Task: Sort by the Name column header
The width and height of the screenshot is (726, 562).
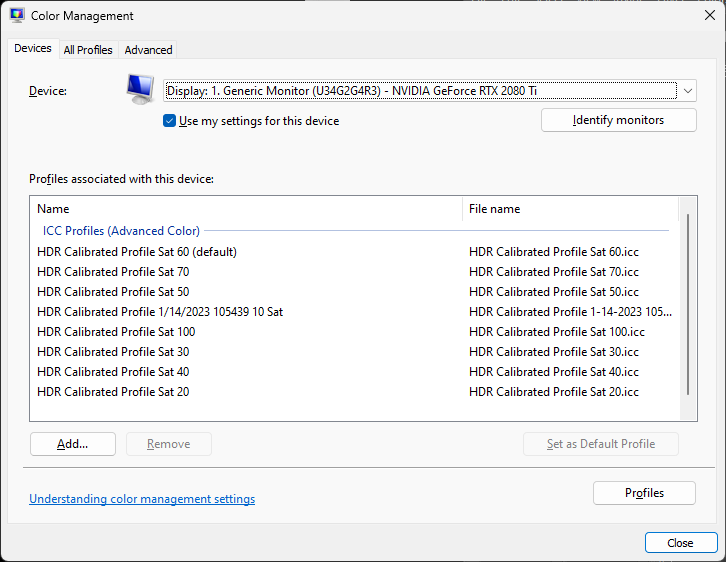Action: (247, 209)
